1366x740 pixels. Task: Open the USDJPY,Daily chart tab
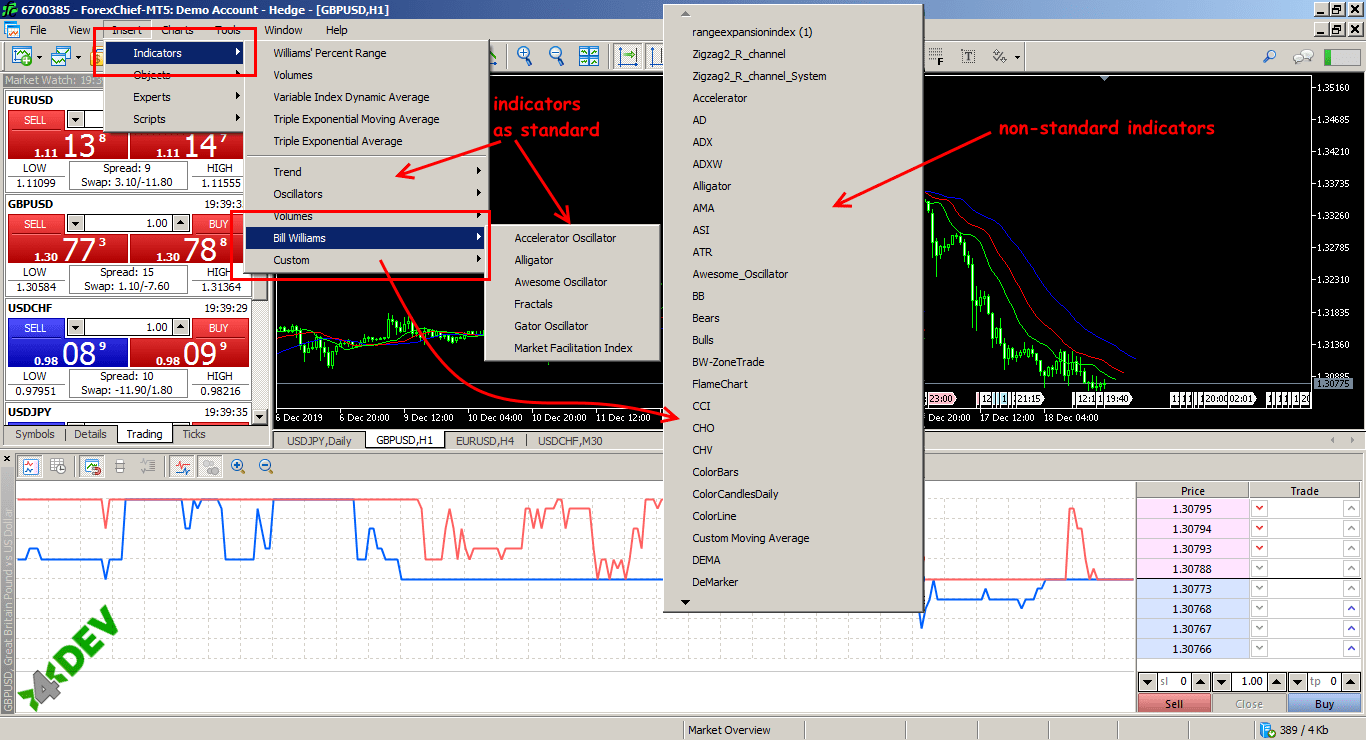click(x=319, y=440)
